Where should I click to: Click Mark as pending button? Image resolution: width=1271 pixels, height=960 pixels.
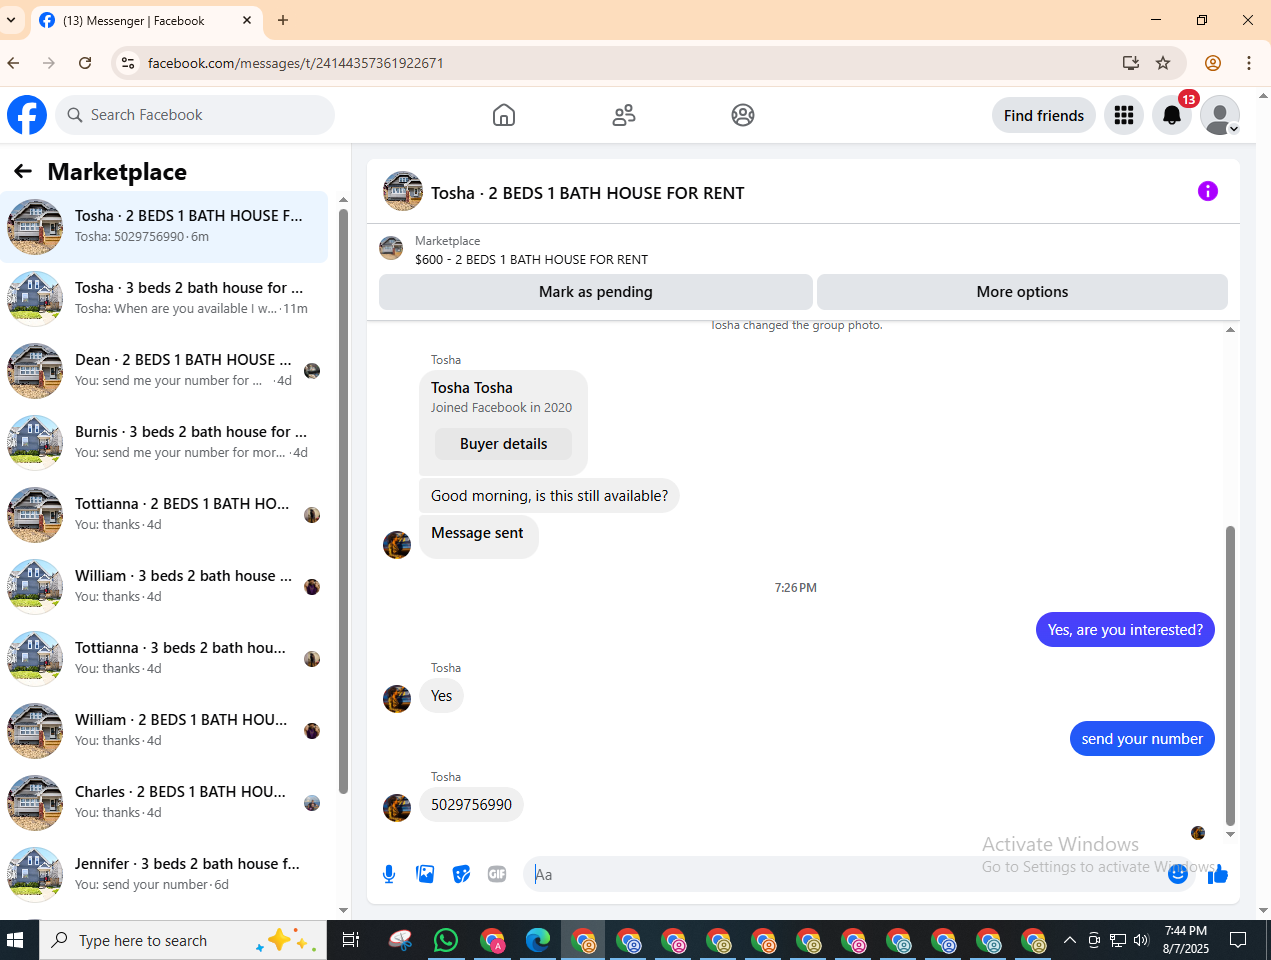pos(596,292)
